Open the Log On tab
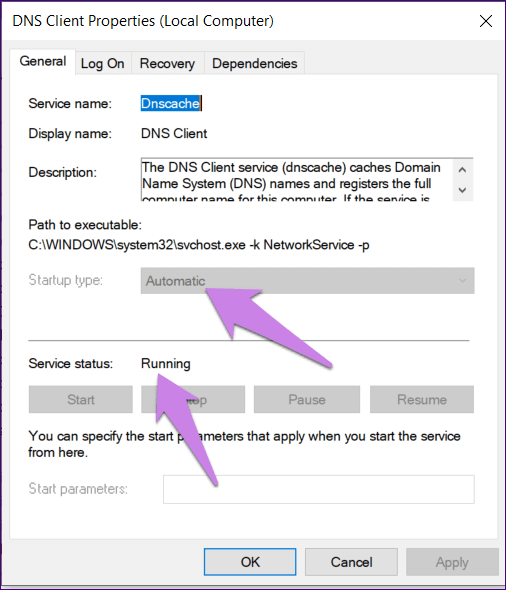The image size is (506, 590). point(103,63)
